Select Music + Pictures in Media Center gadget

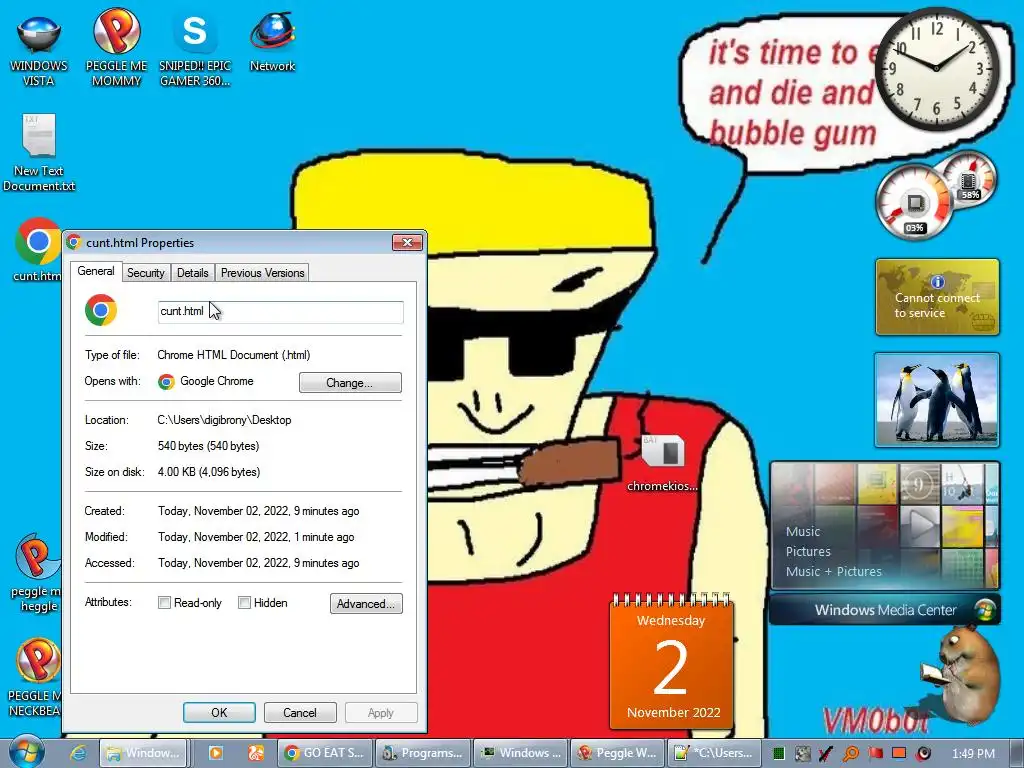point(833,571)
